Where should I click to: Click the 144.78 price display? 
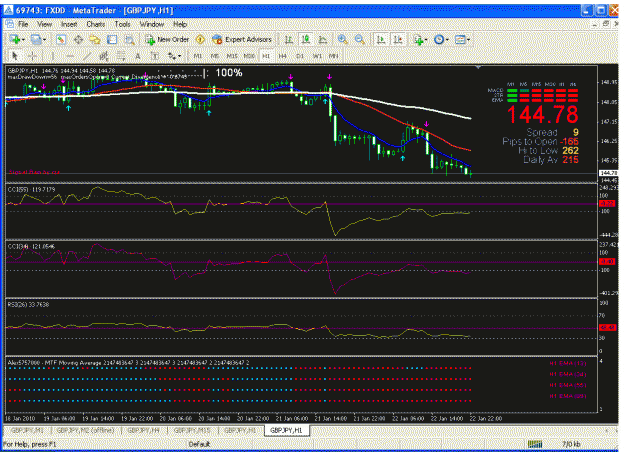542,115
